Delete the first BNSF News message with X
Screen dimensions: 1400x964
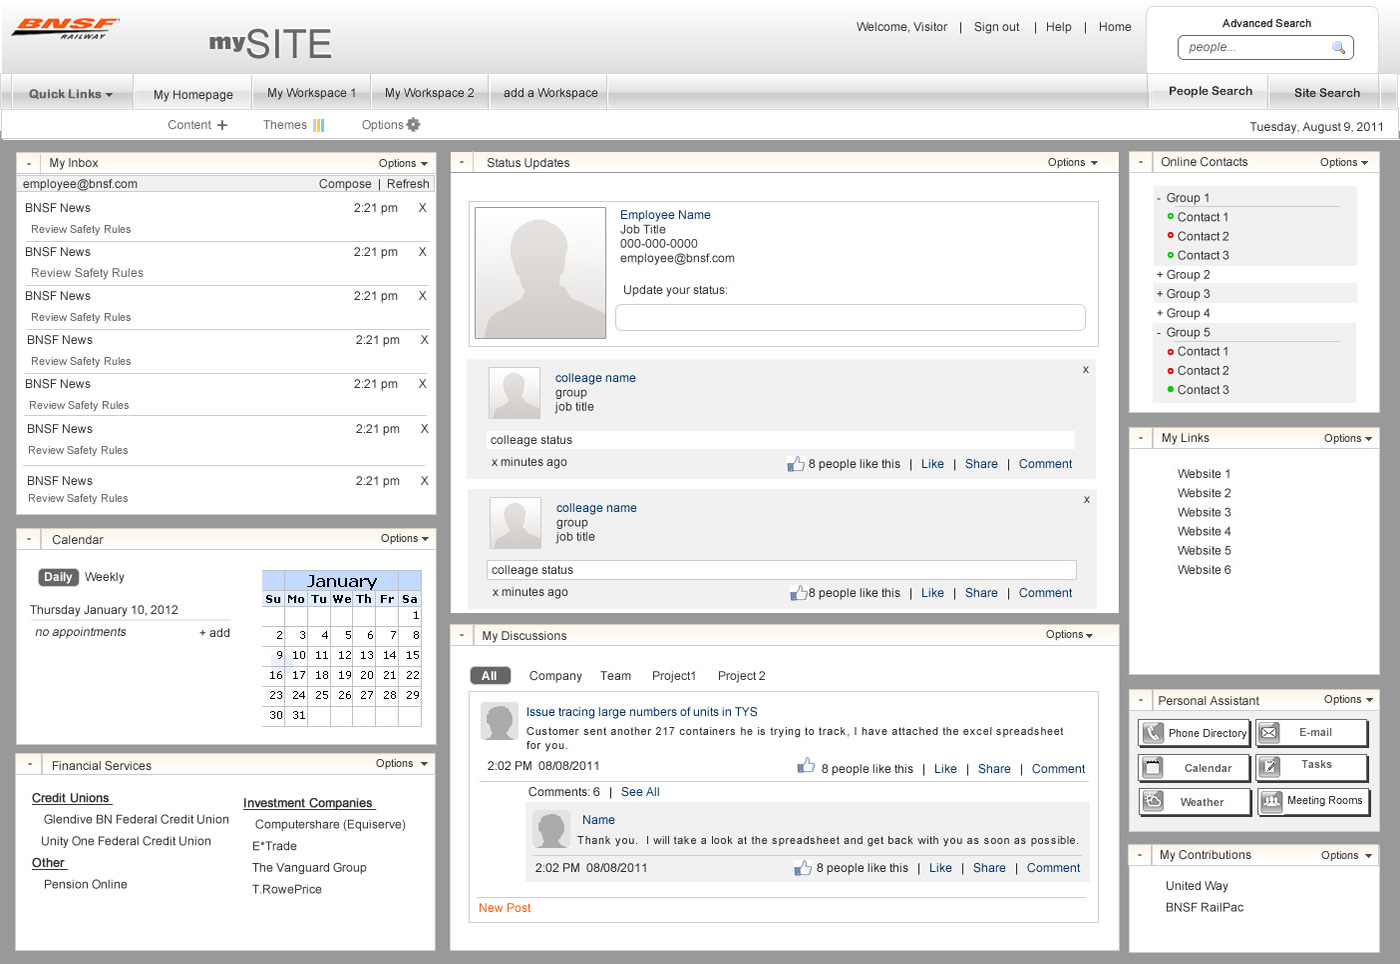(423, 208)
